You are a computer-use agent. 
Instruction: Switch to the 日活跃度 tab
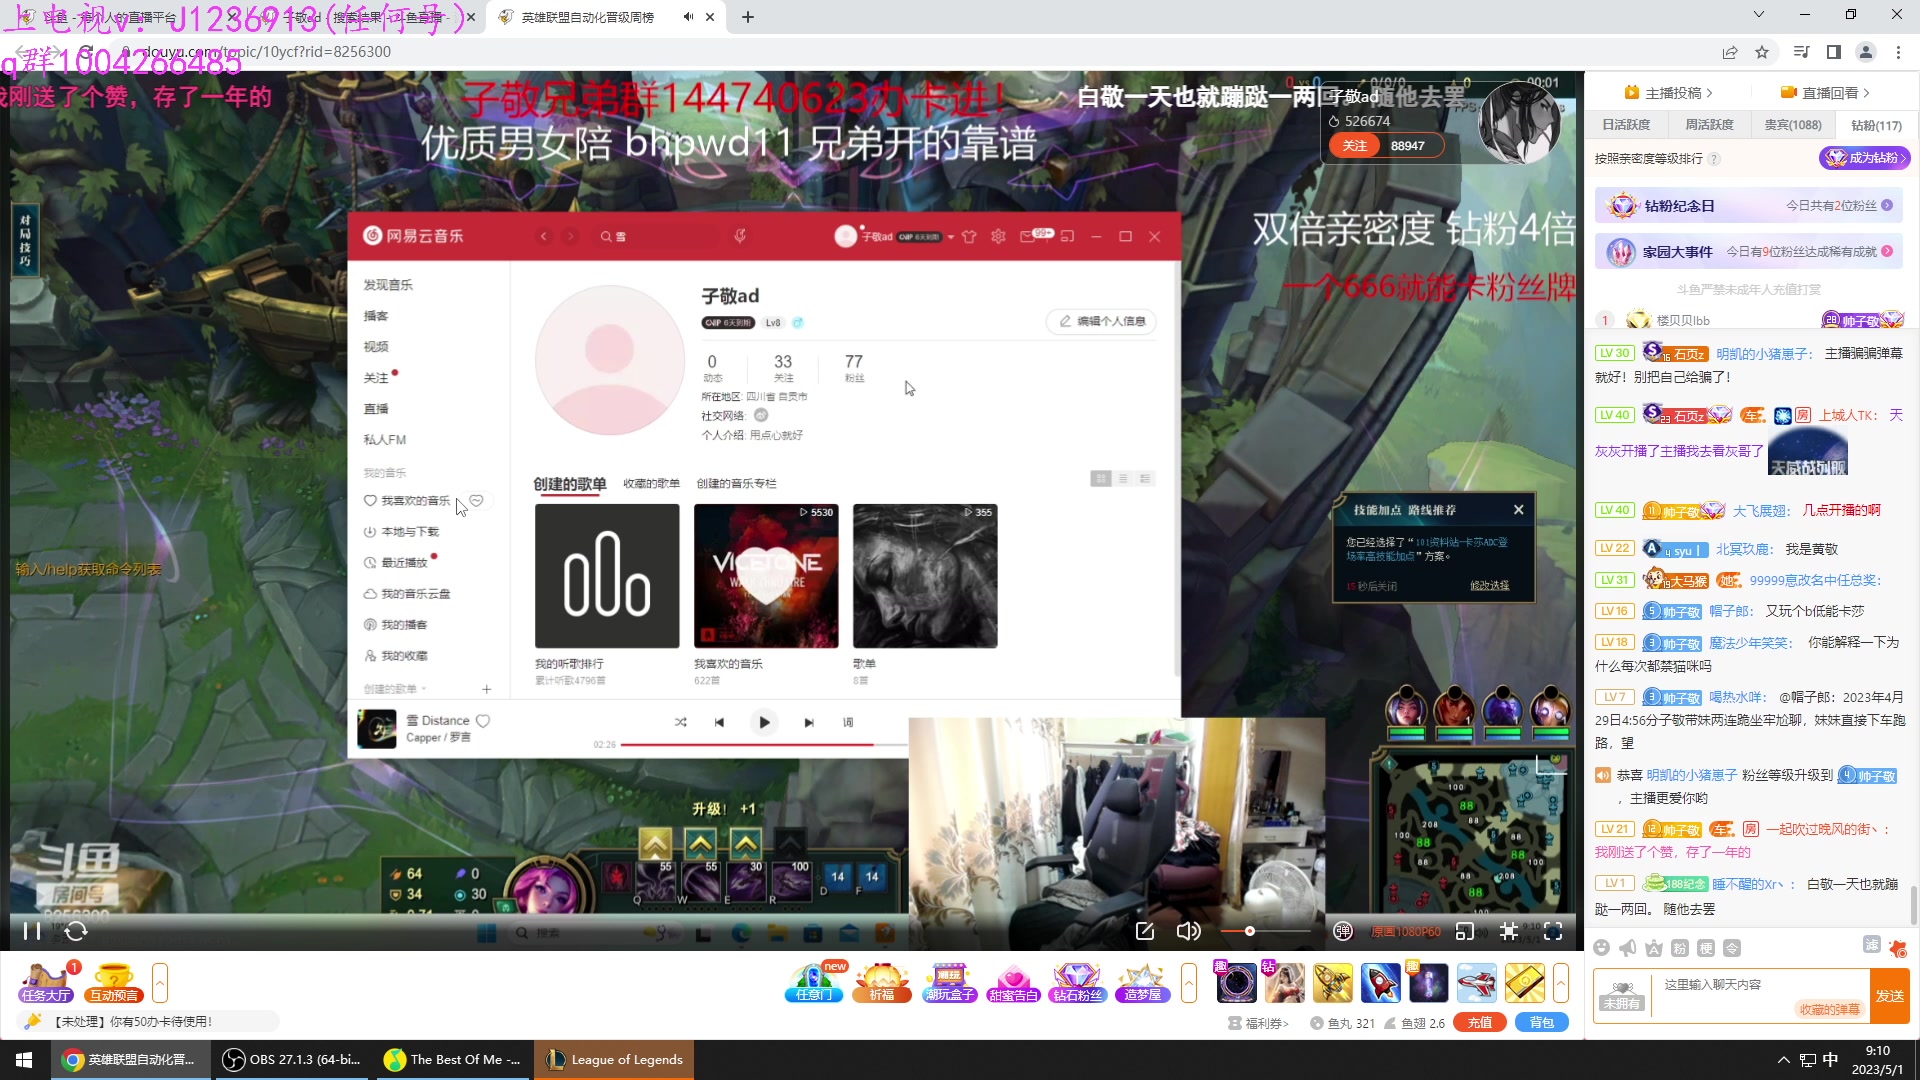point(1626,125)
